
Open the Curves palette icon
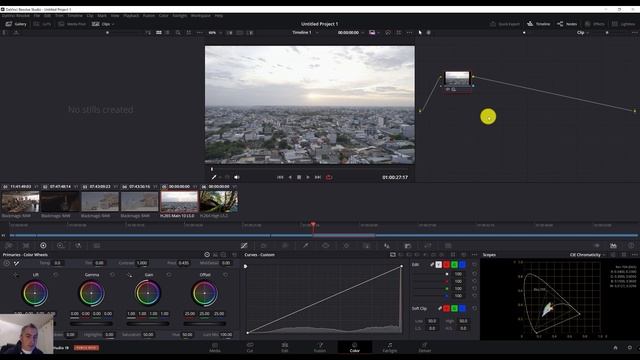click(244, 246)
